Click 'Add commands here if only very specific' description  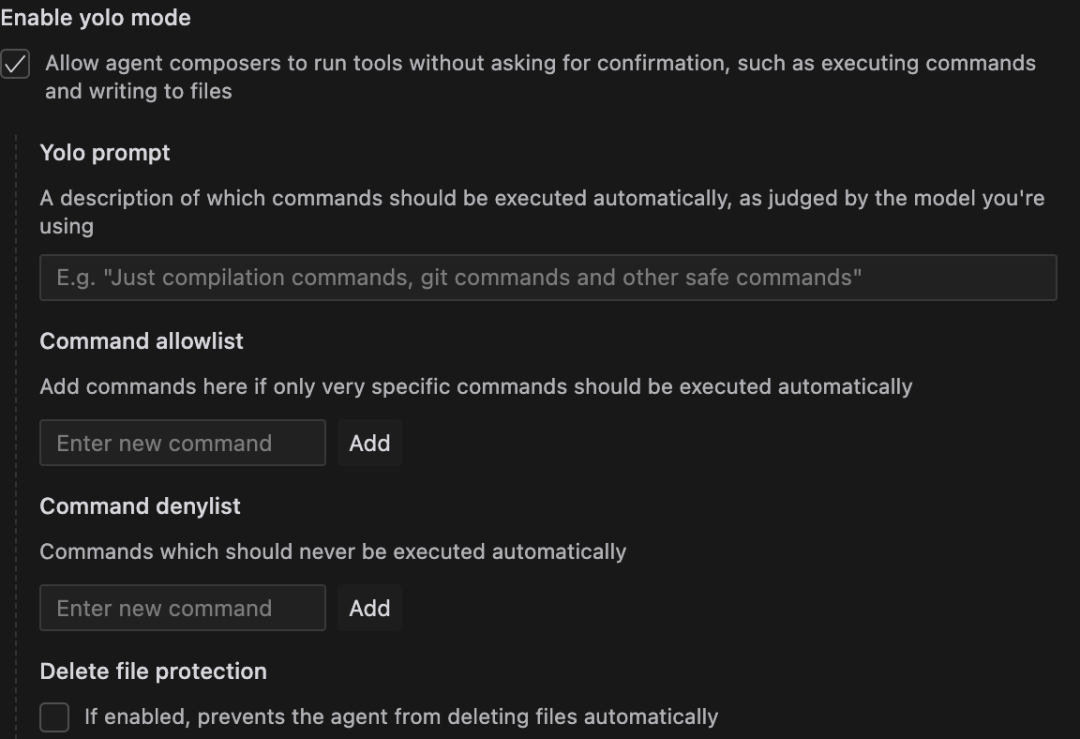(476, 387)
